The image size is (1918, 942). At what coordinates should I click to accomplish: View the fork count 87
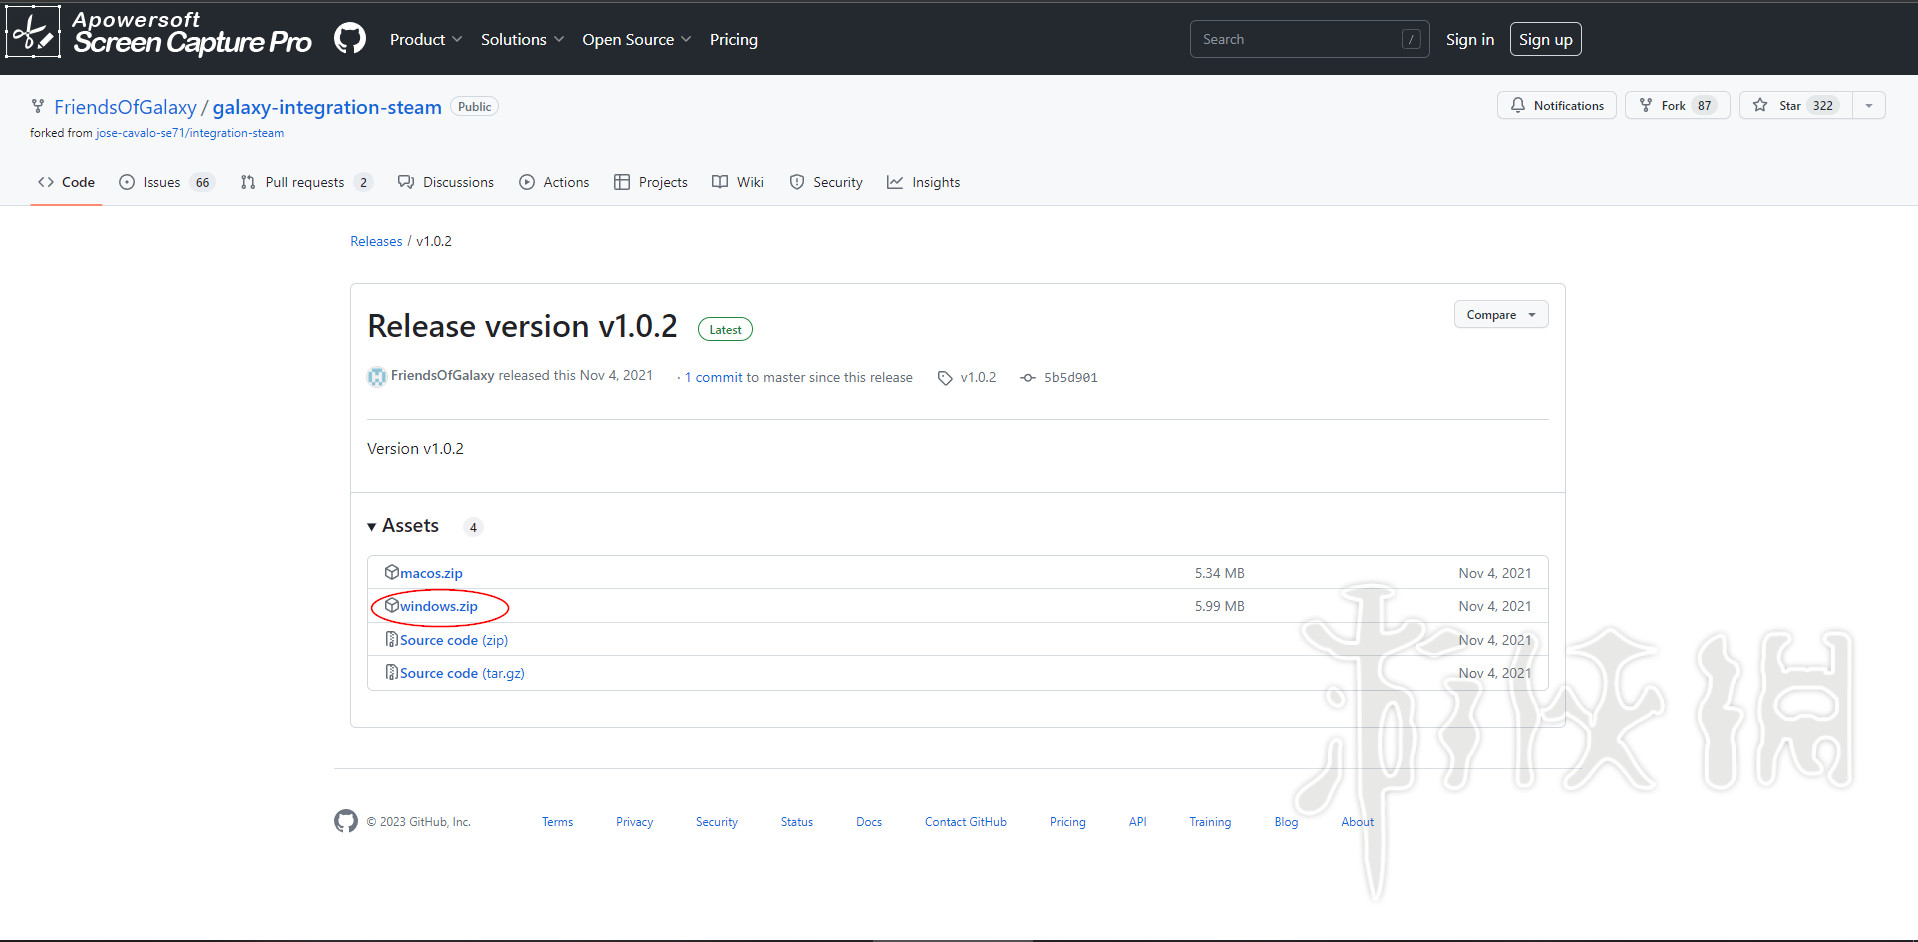1705,105
